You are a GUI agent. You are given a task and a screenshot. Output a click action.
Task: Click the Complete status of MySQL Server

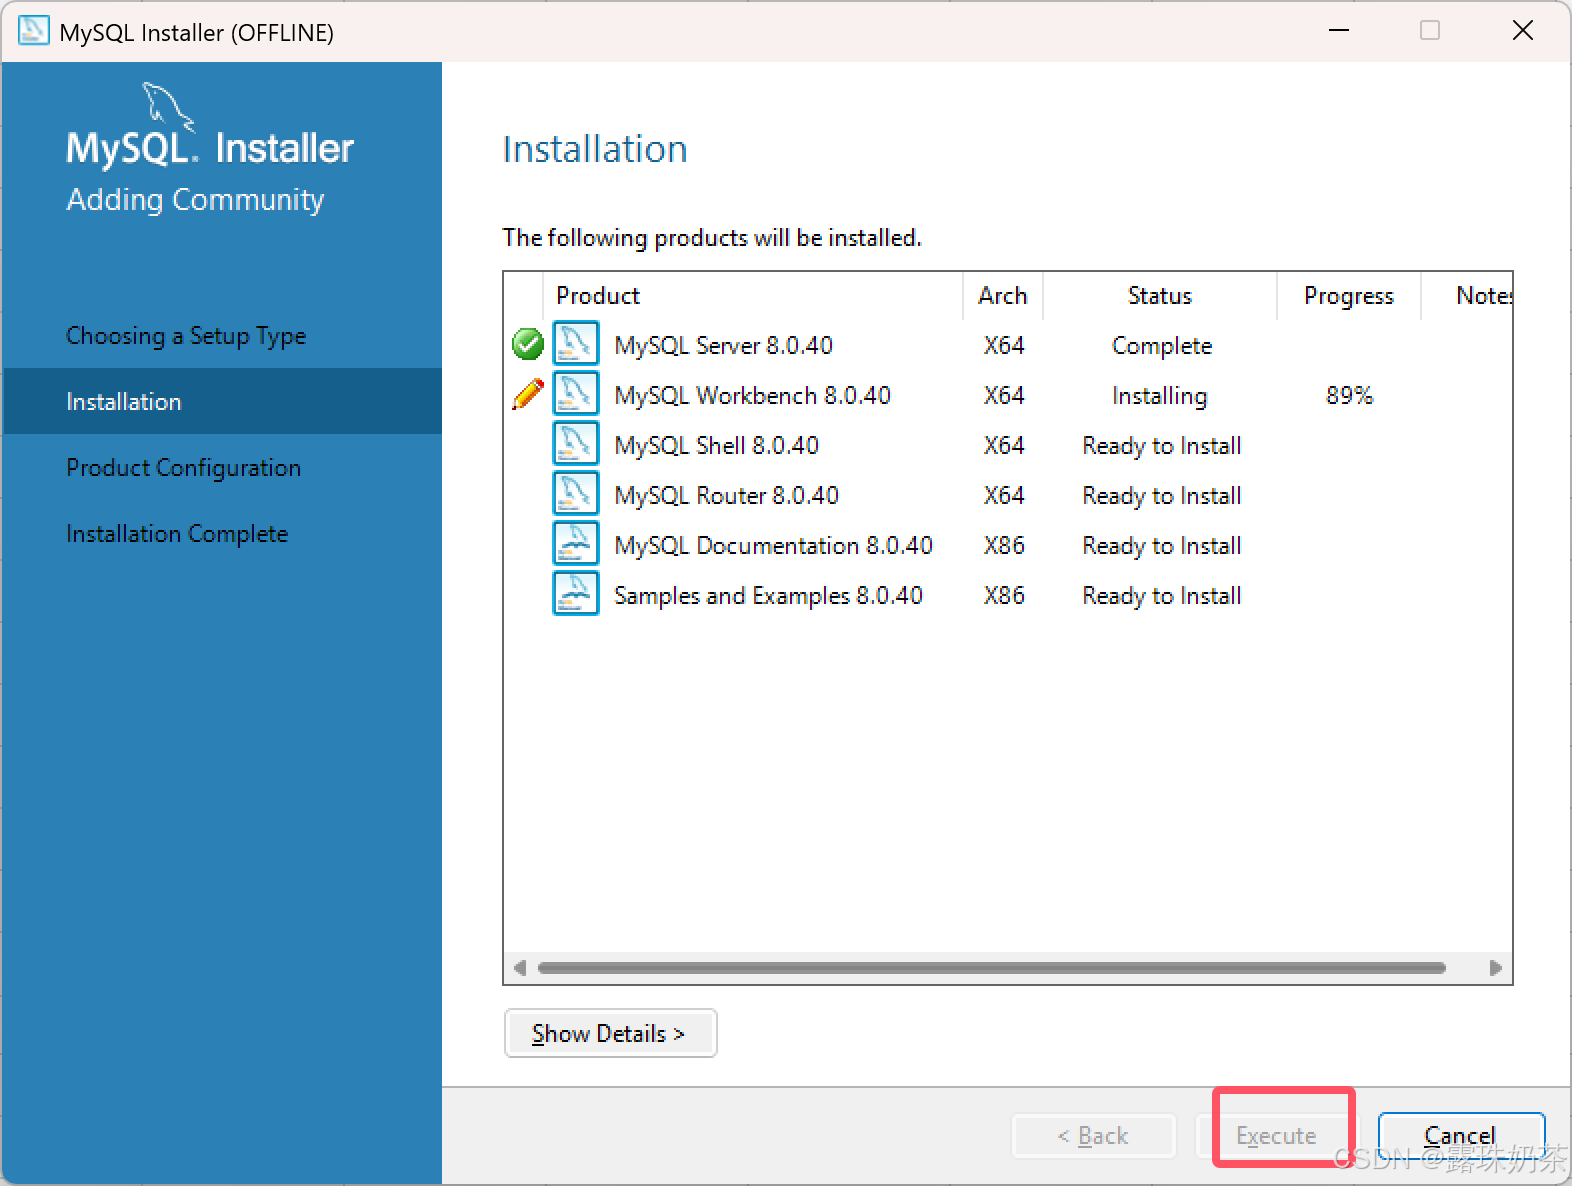1161,345
